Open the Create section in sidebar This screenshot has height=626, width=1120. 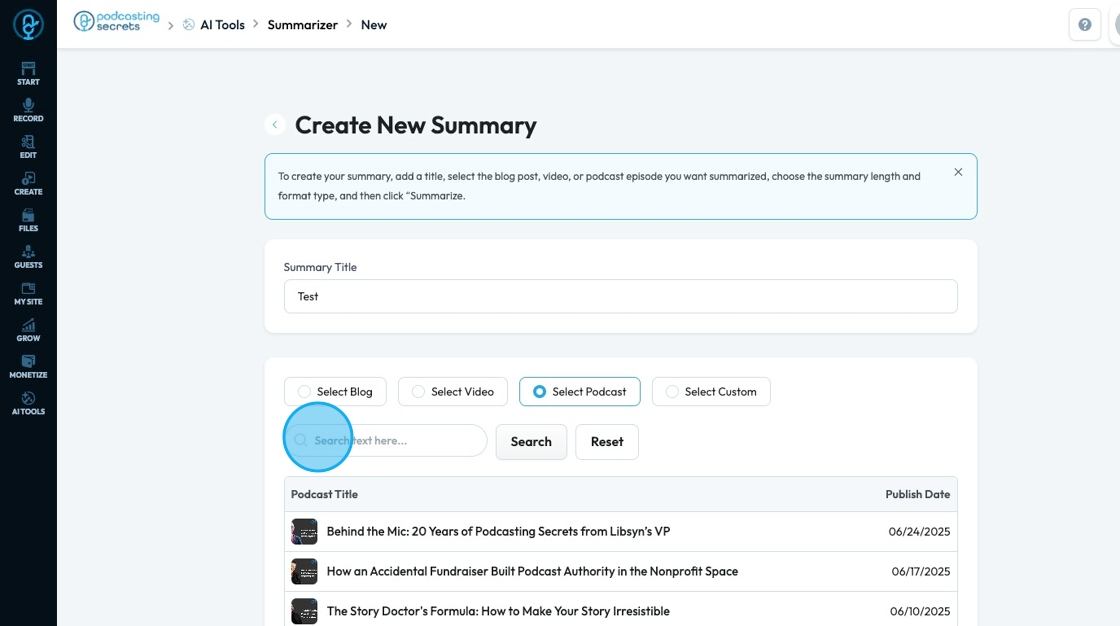tap(28, 183)
